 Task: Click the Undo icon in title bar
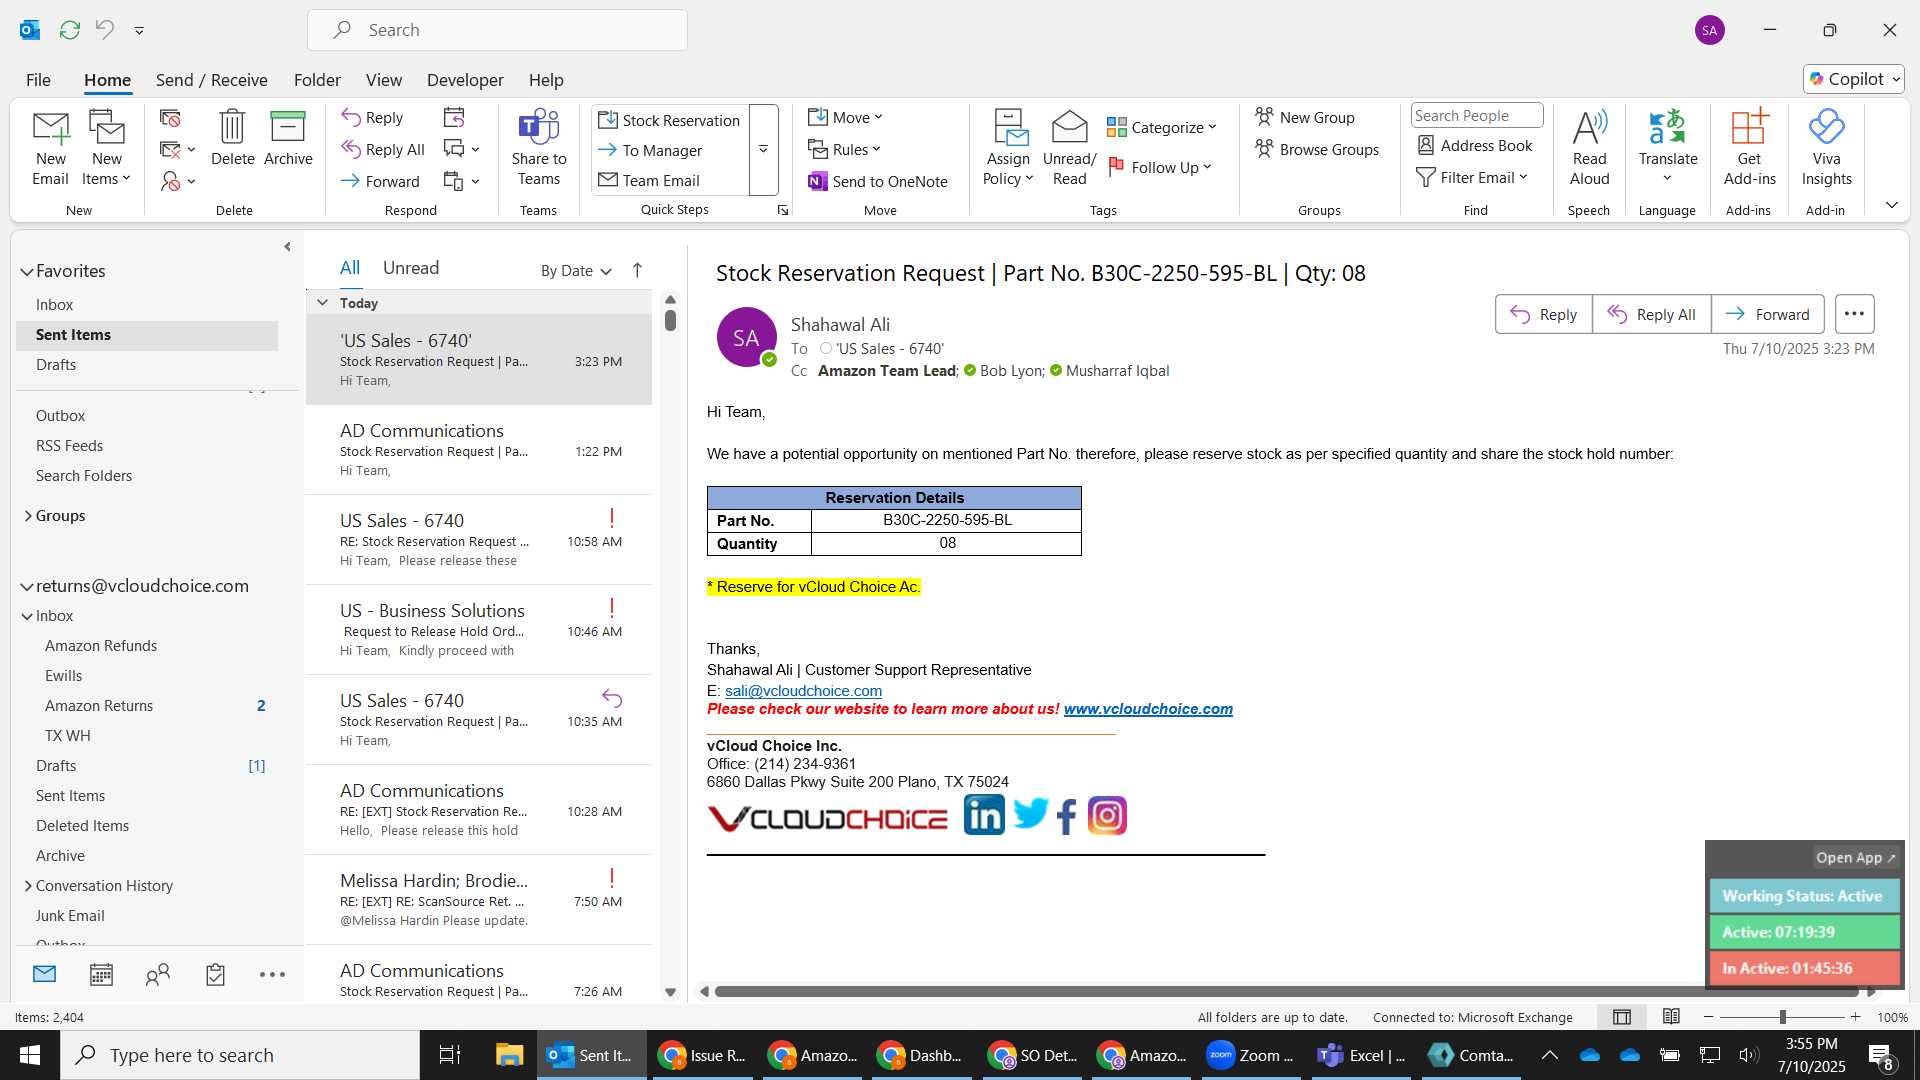[104, 30]
